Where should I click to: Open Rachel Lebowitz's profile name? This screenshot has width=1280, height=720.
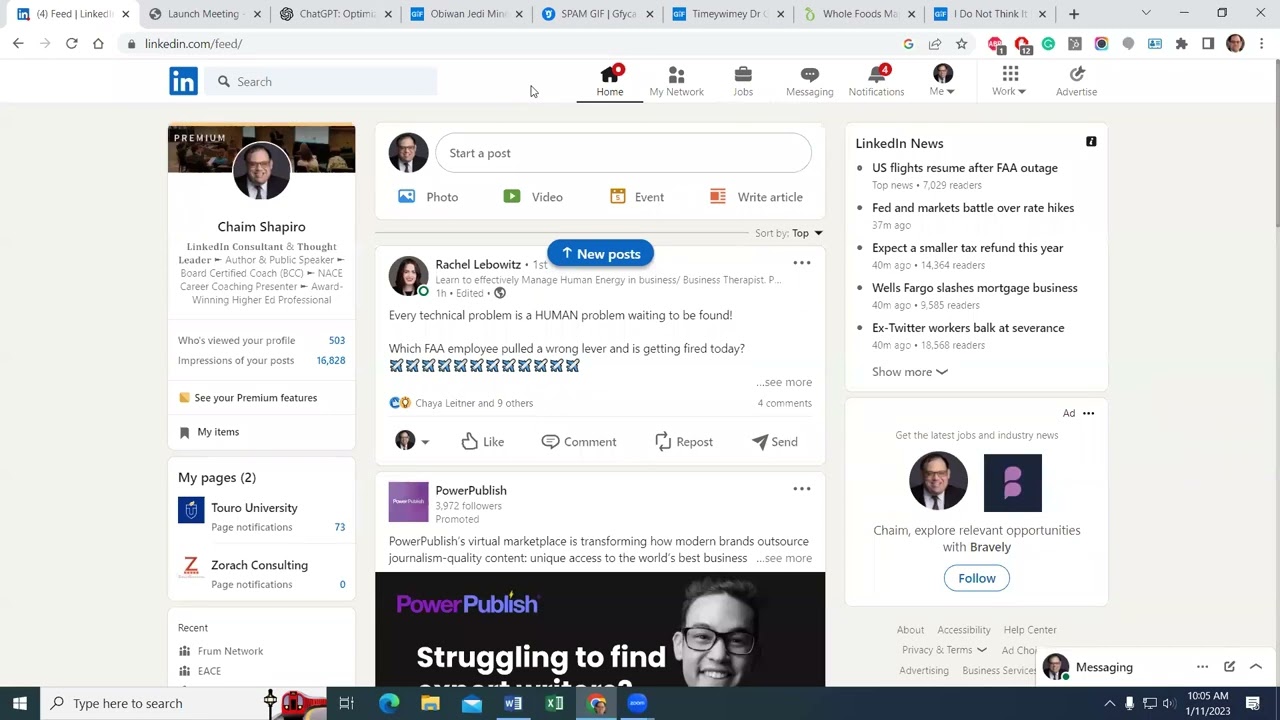coord(478,264)
